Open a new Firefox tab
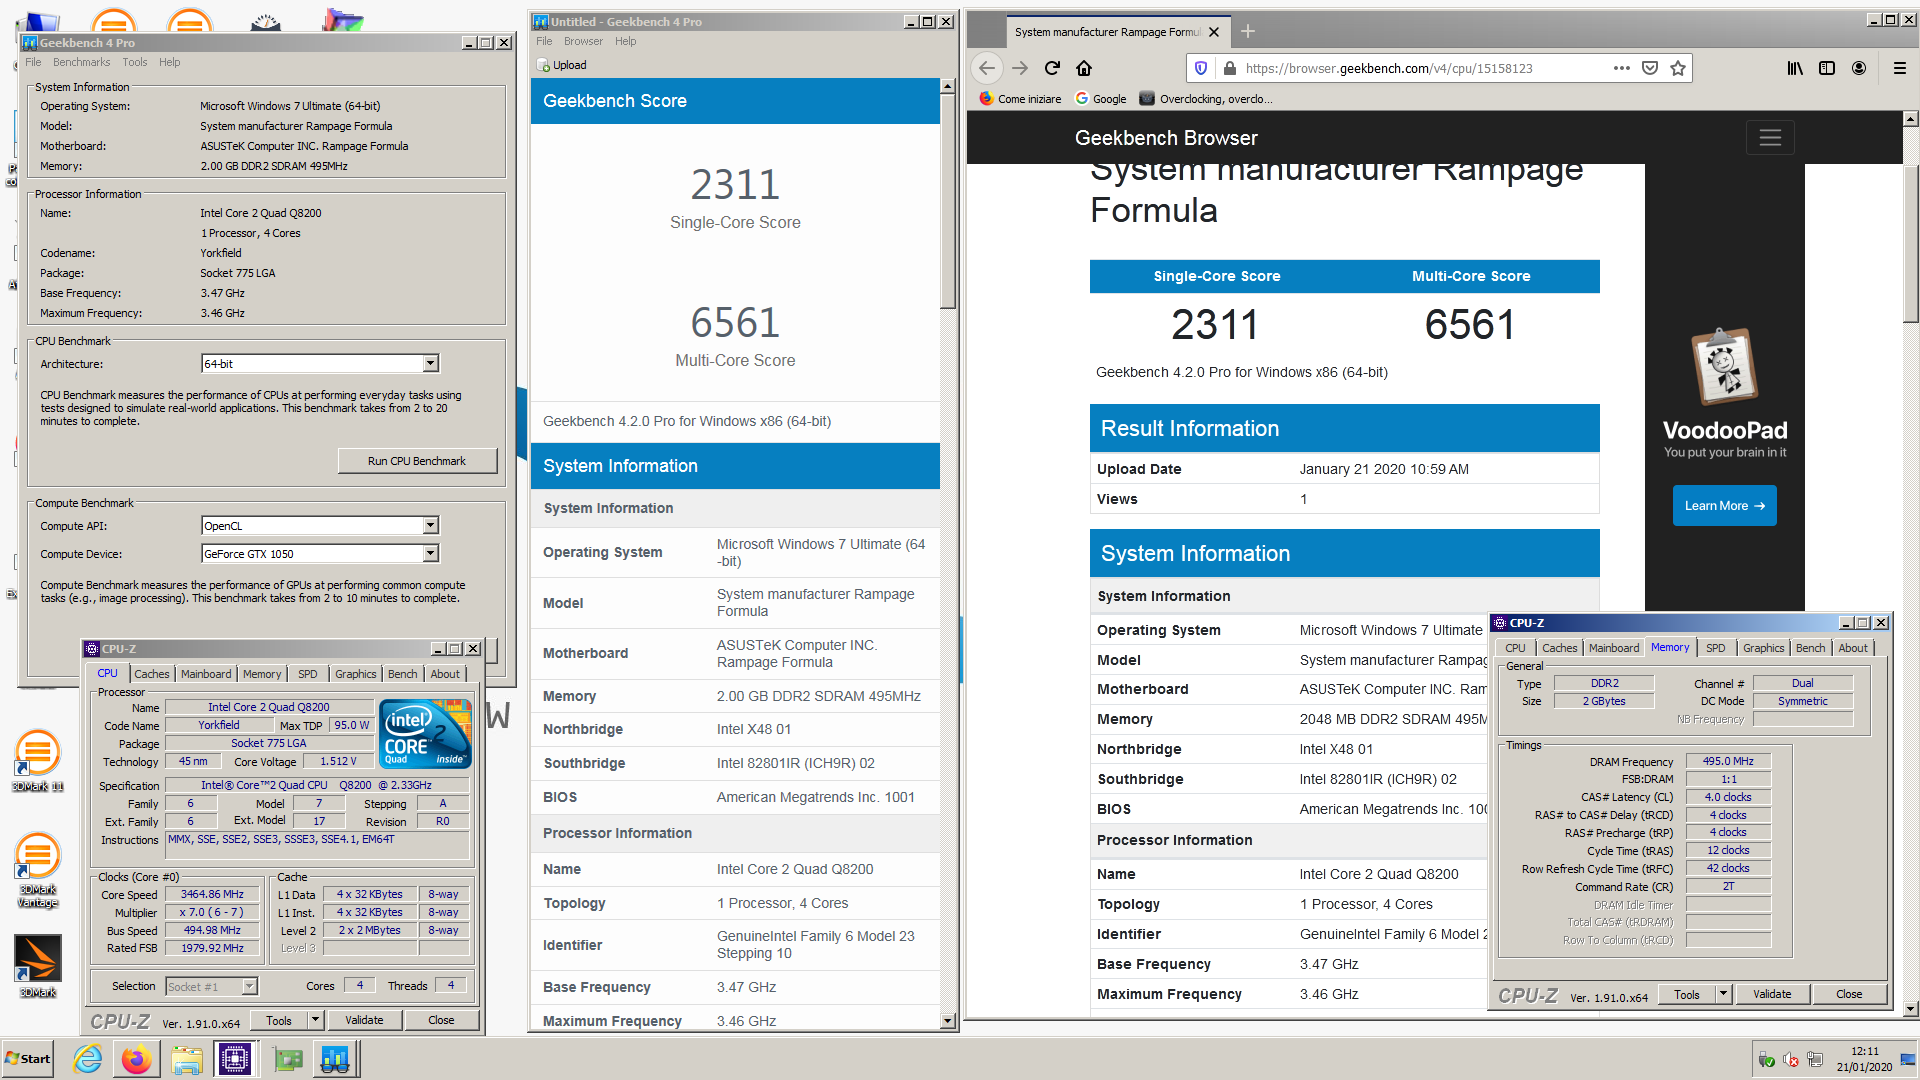 pyautogui.click(x=1248, y=32)
